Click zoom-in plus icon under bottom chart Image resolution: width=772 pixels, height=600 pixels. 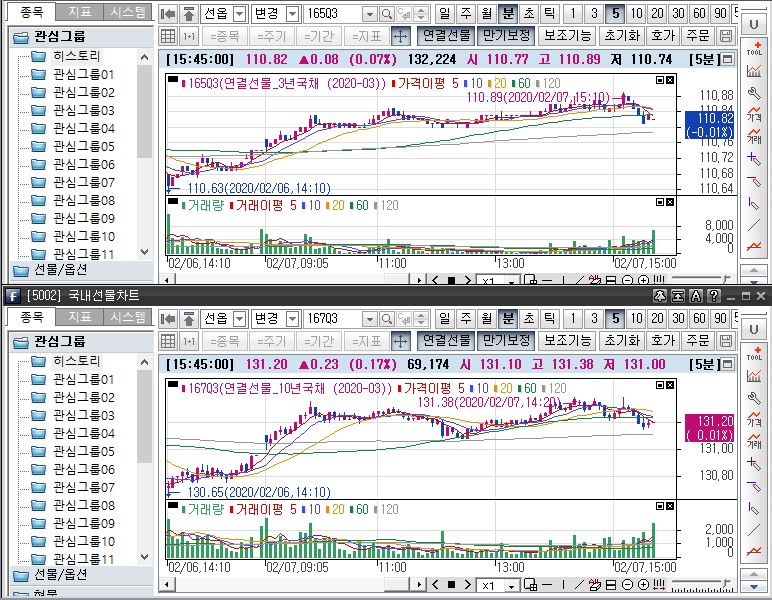click(x=643, y=585)
